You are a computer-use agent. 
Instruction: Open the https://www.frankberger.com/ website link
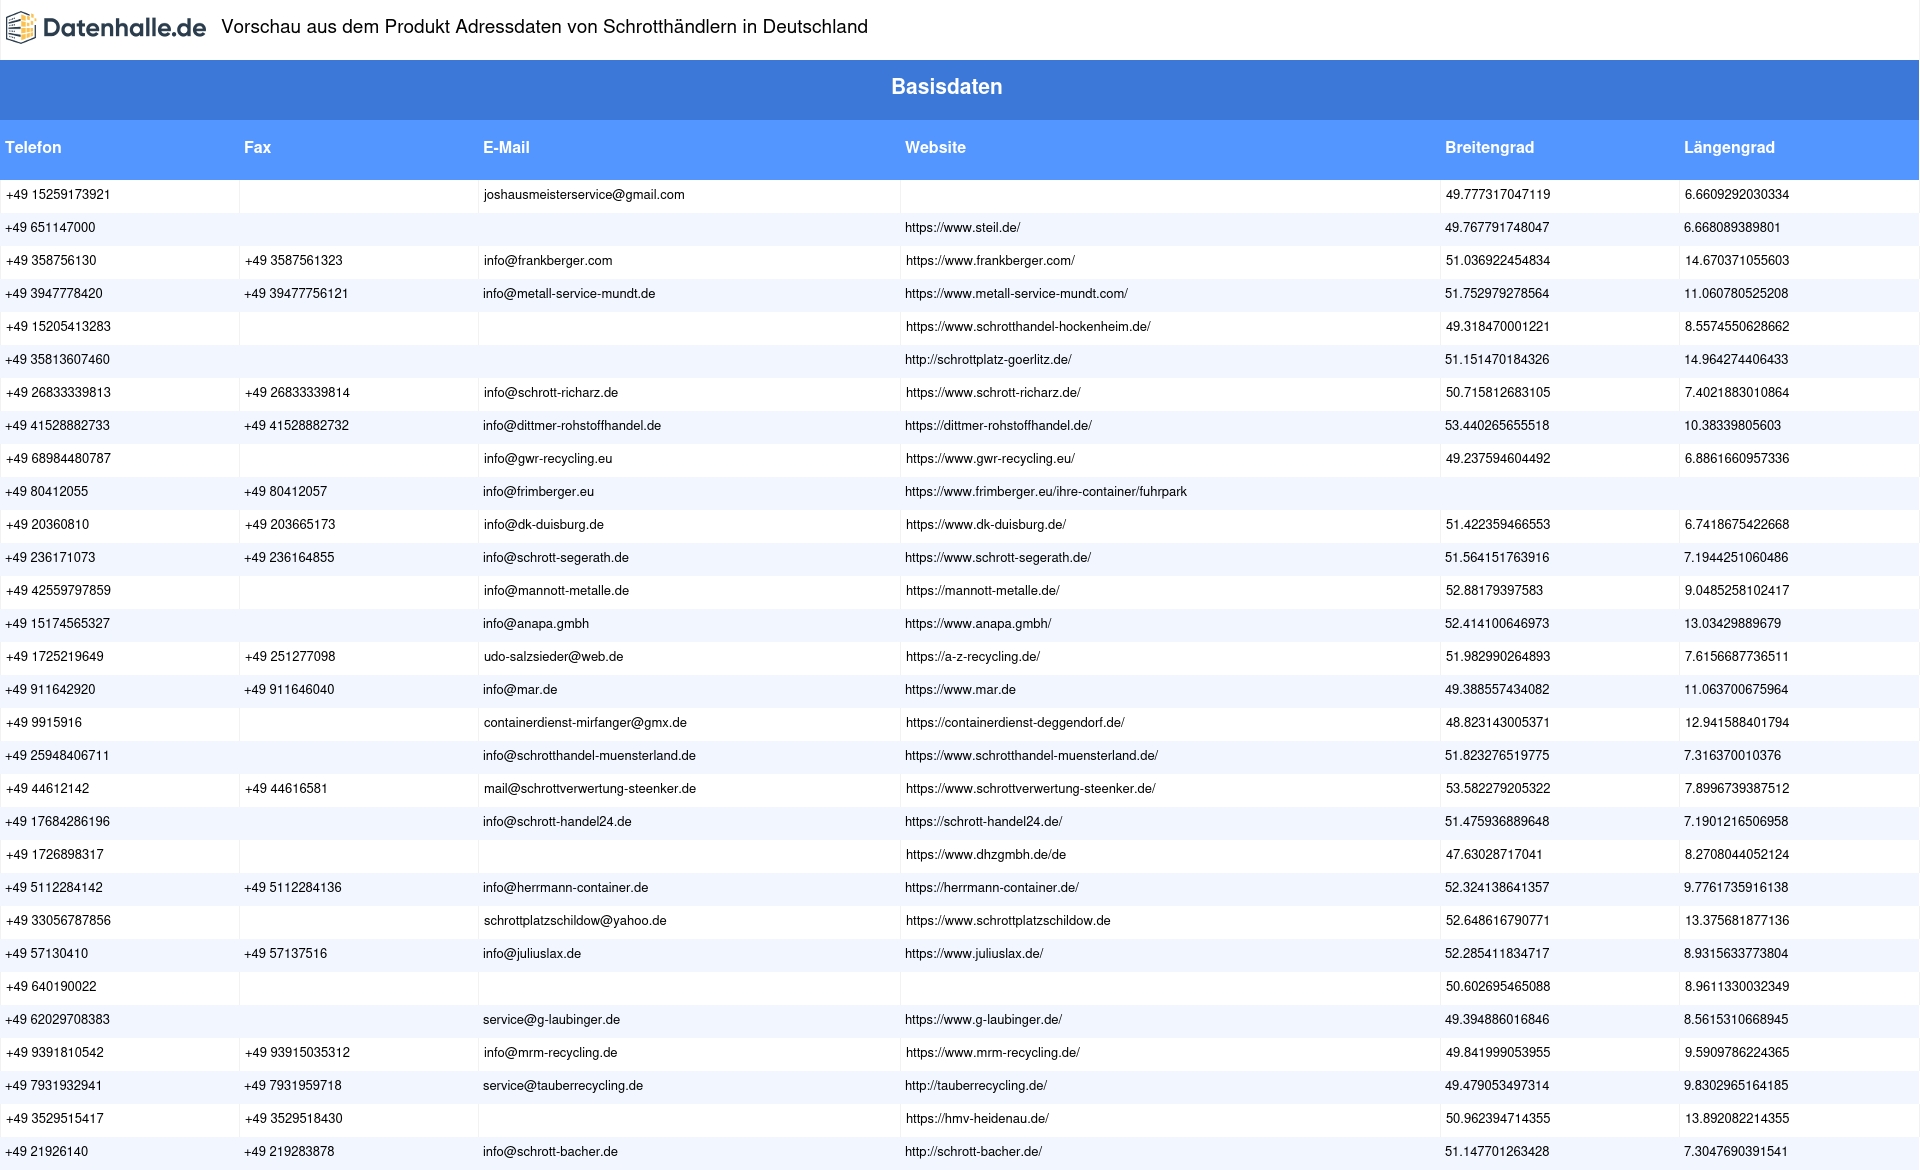[x=990, y=261]
